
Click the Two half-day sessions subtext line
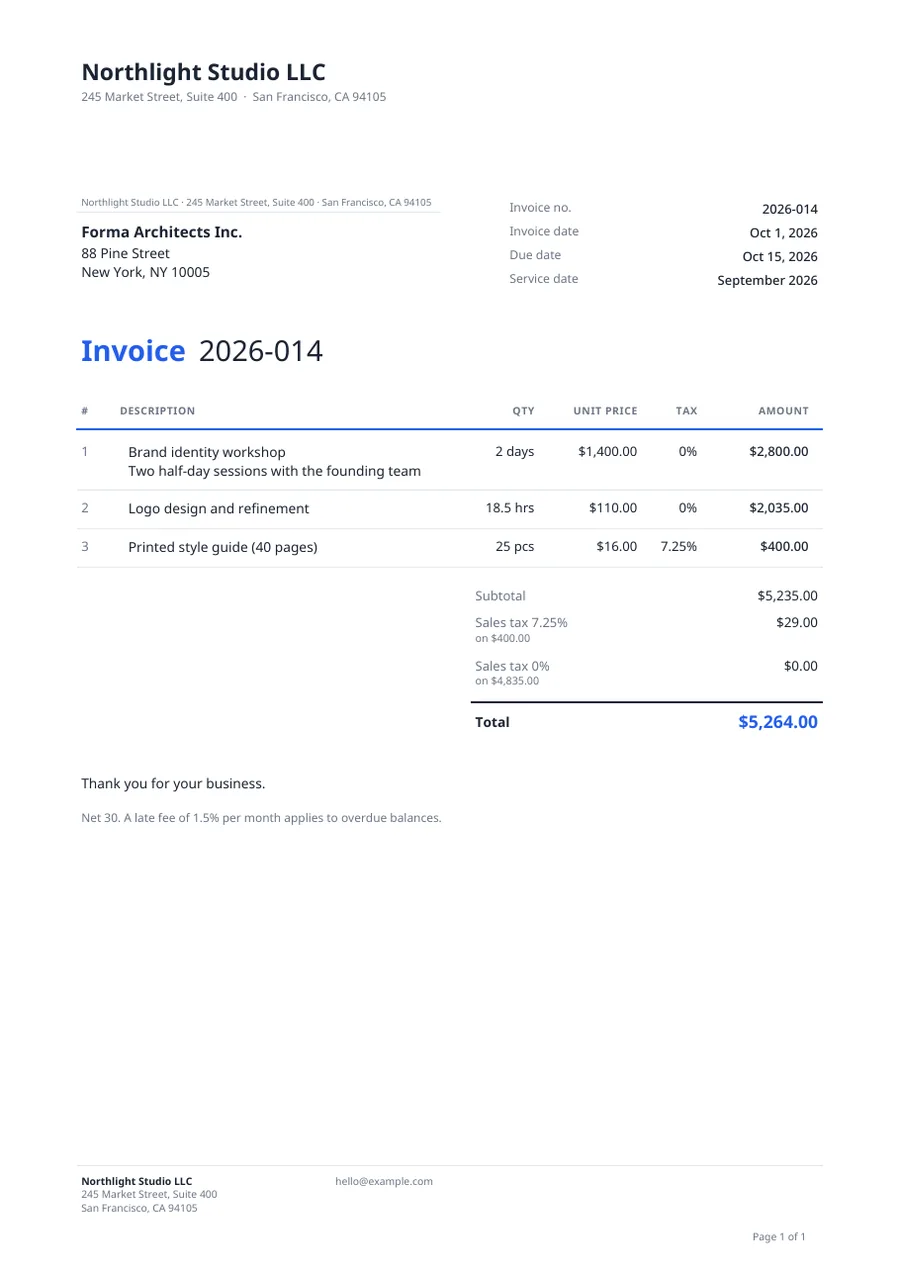coord(274,471)
